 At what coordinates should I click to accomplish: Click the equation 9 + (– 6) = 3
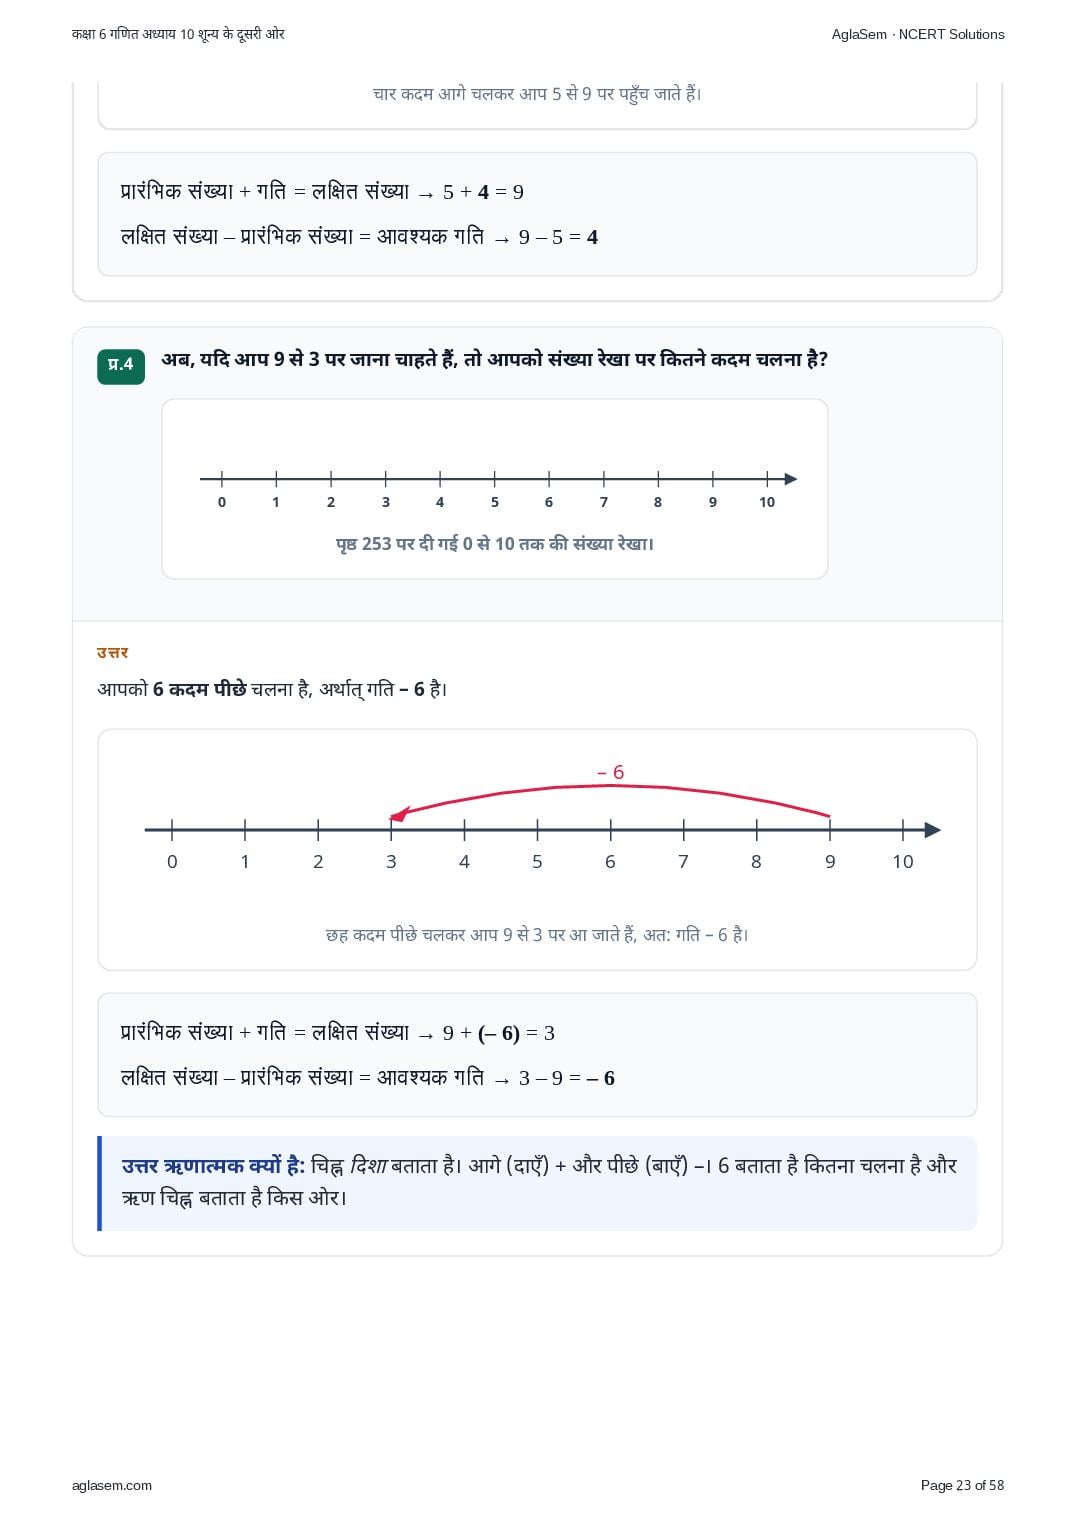pos(499,1033)
